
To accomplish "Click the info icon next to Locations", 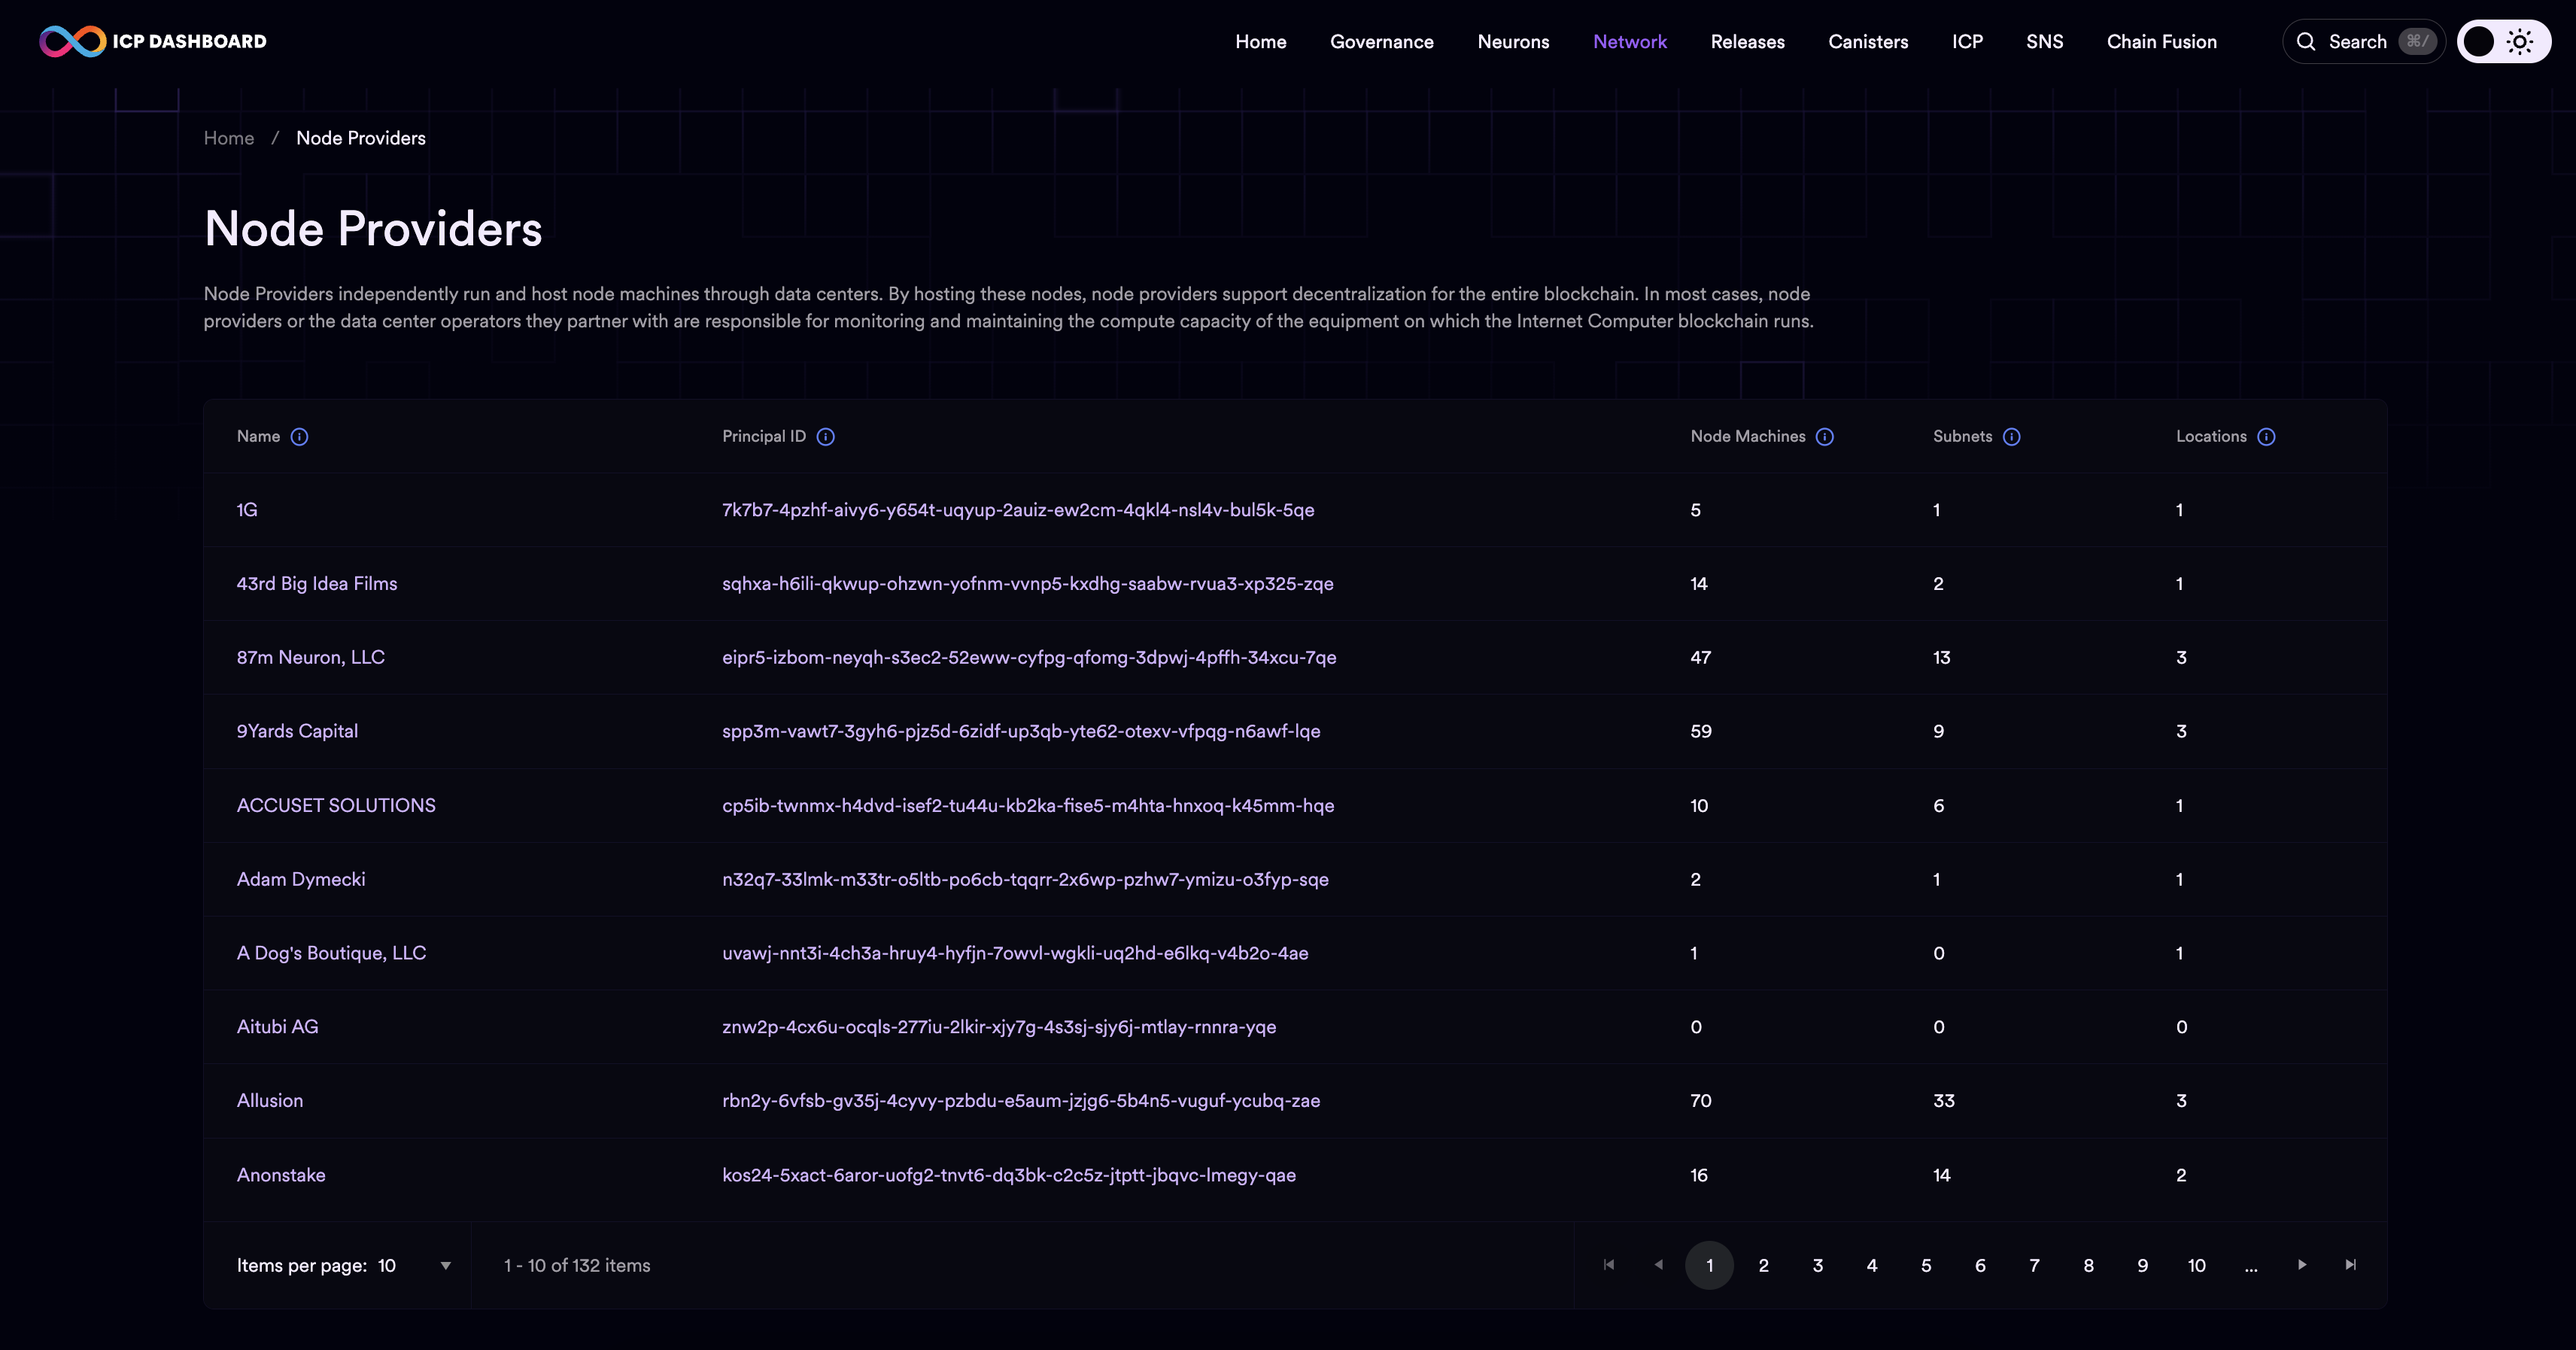I will click(x=2267, y=437).
